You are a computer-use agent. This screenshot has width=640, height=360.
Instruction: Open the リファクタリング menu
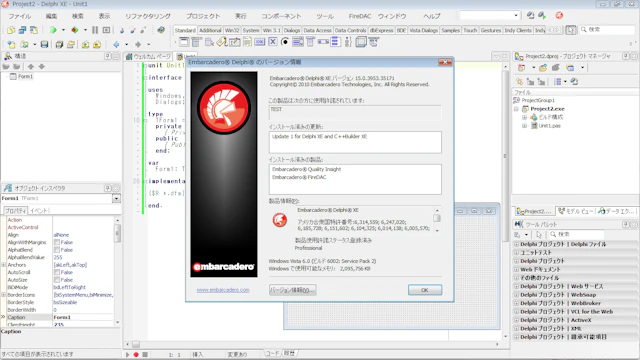tap(148, 16)
